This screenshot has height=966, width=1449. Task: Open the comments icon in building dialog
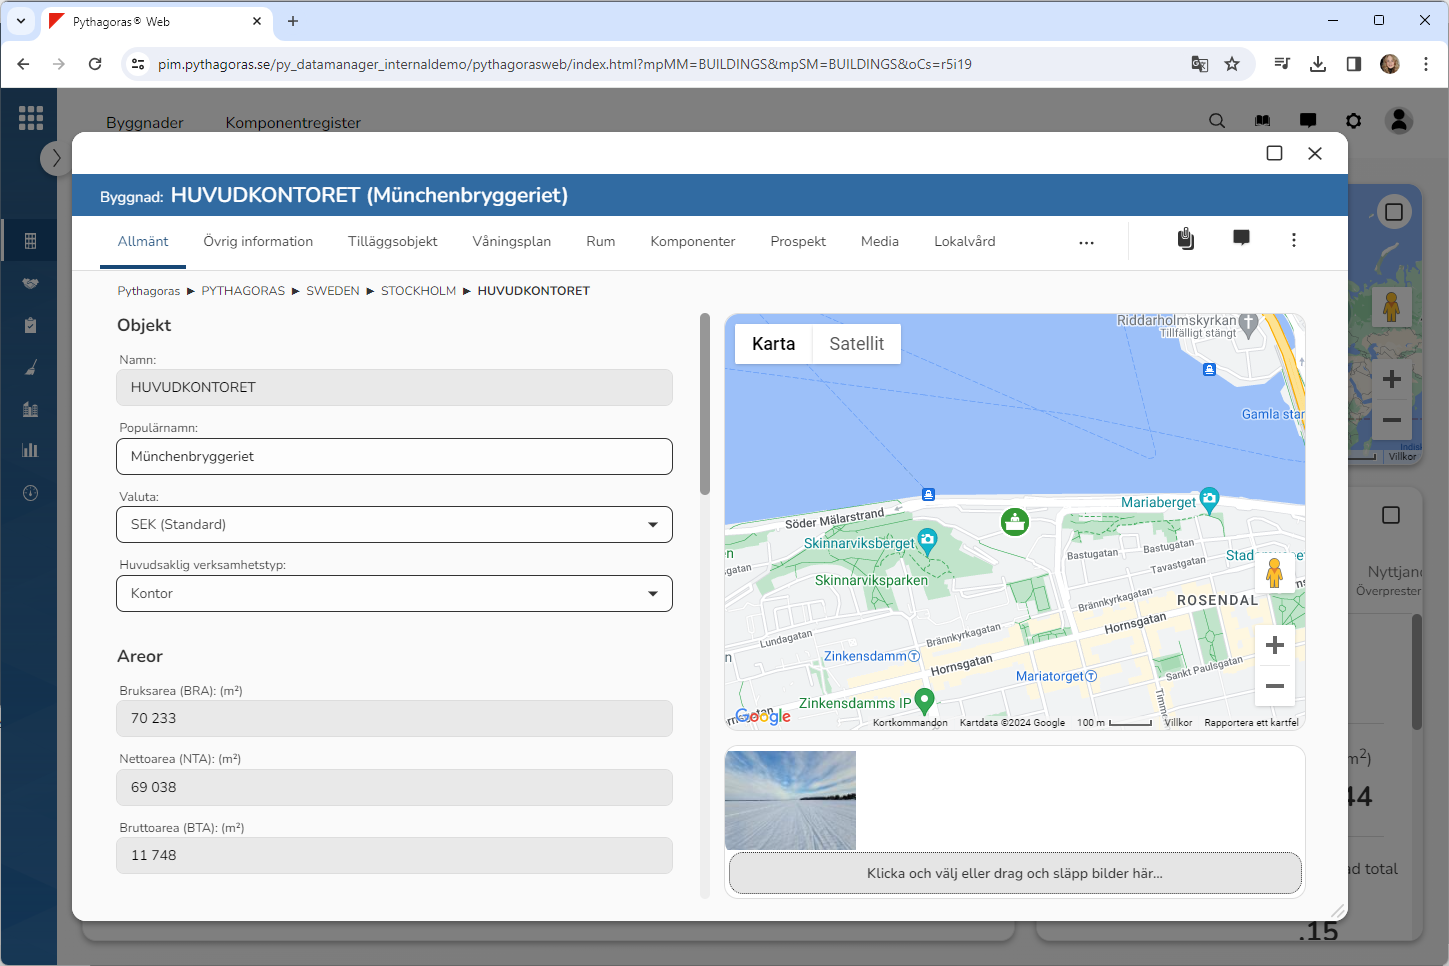point(1241,238)
